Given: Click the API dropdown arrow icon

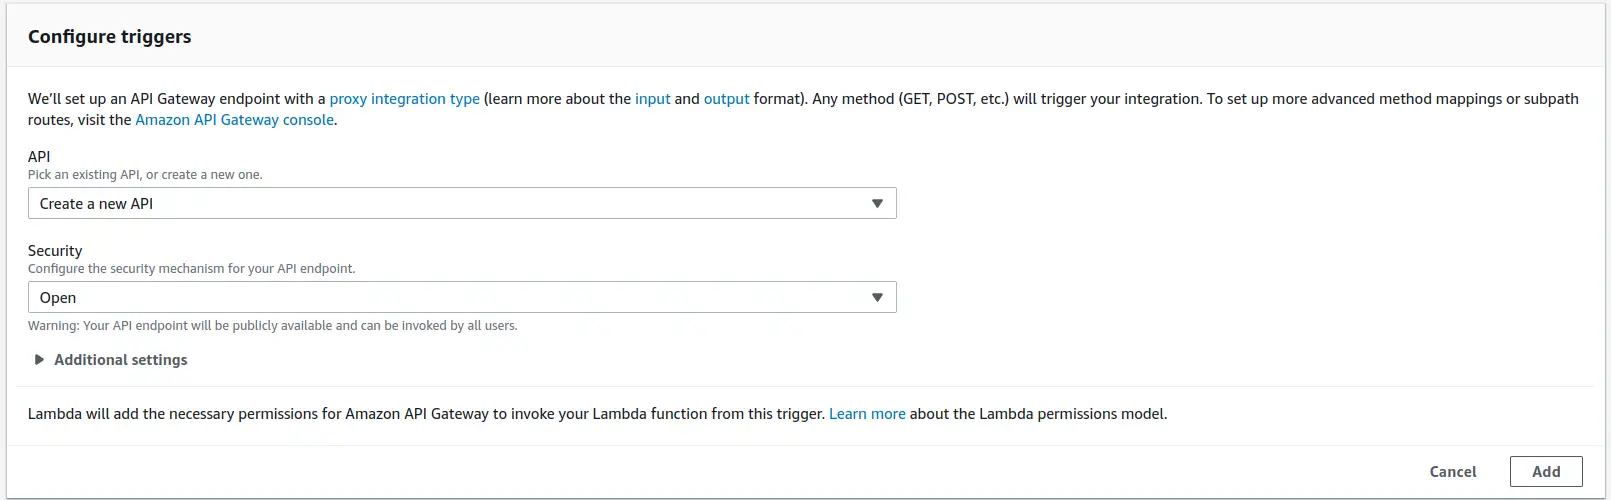Looking at the screenshot, I should (877, 204).
